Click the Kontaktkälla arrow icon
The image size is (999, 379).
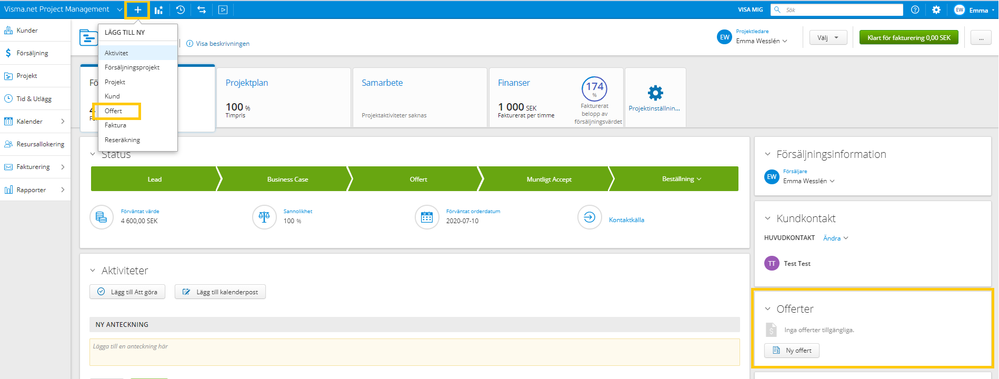(x=589, y=217)
